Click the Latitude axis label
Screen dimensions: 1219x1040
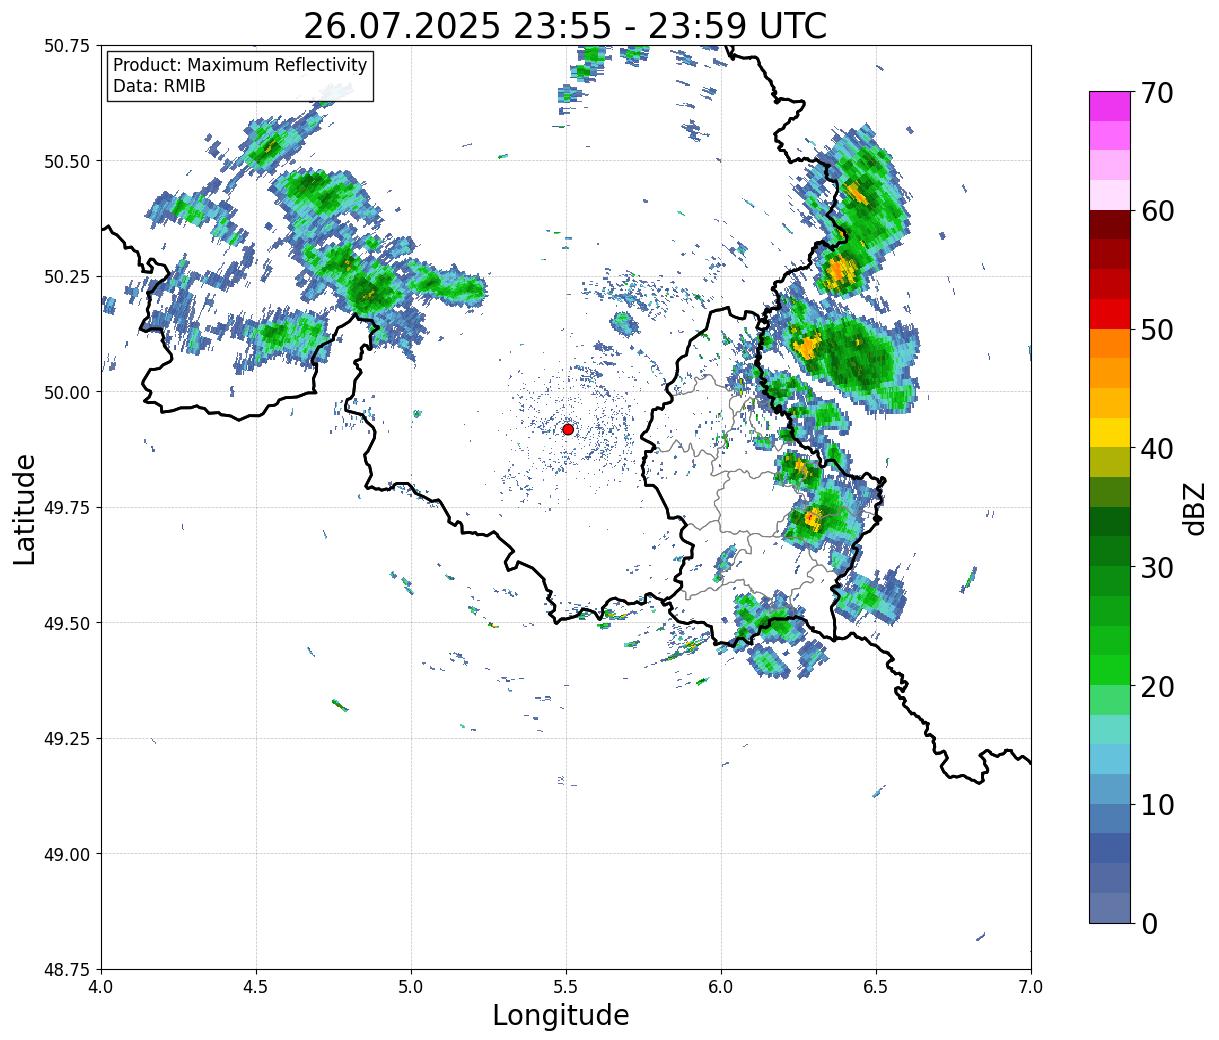[x=25, y=508]
